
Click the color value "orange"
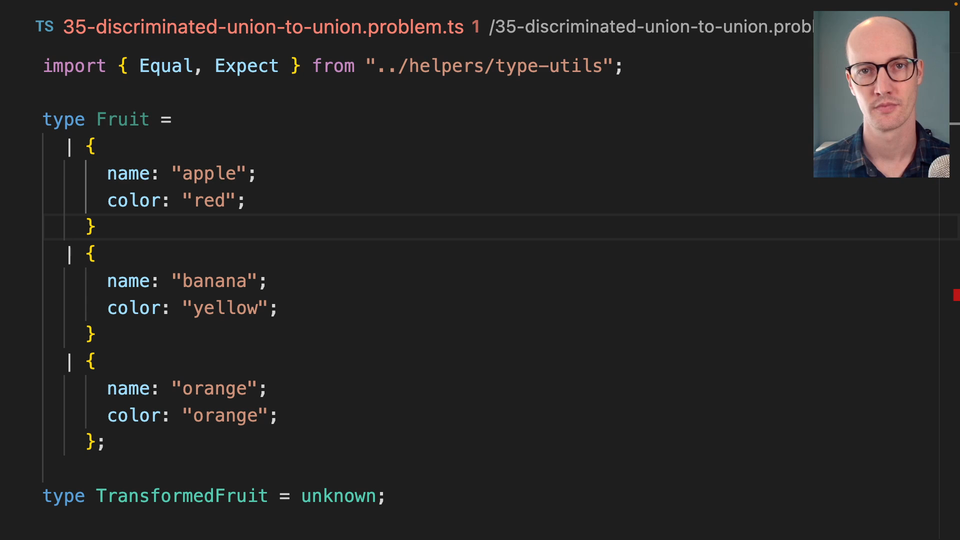click(x=224, y=415)
